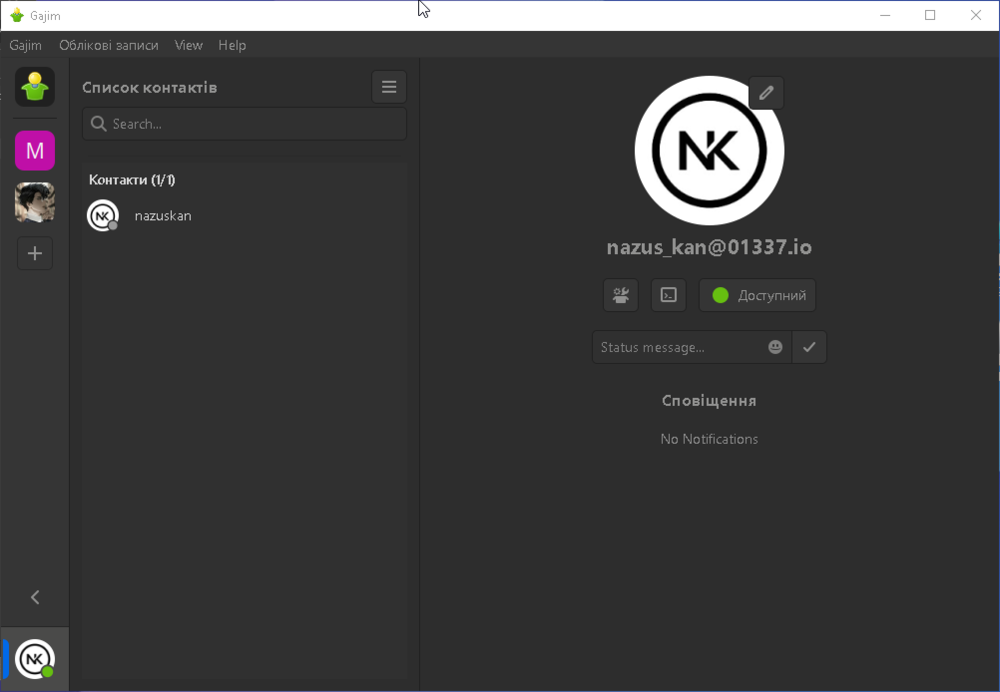The width and height of the screenshot is (1000, 692).
Task: Edit the profile avatar with the pencil icon
Action: coord(766,93)
